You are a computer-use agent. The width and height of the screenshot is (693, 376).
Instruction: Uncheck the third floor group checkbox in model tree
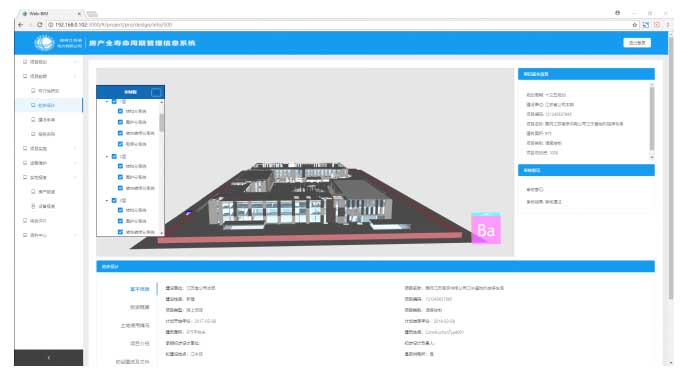(114, 200)
